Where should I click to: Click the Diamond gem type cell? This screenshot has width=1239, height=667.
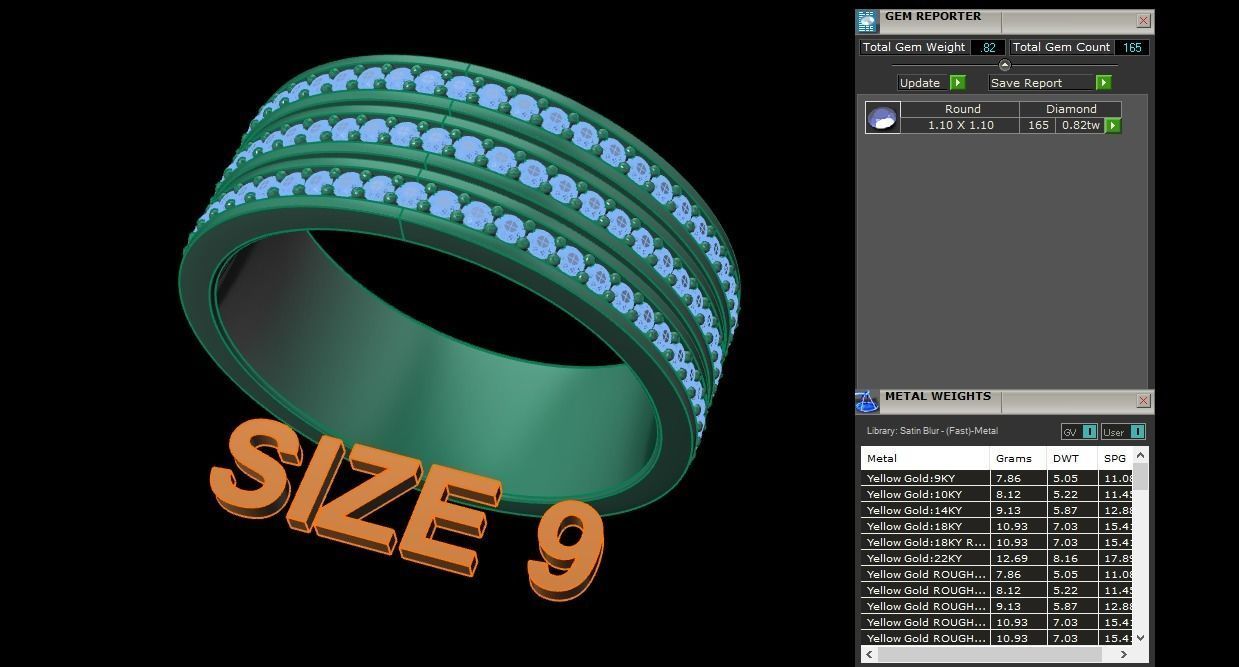(1071, 109)
